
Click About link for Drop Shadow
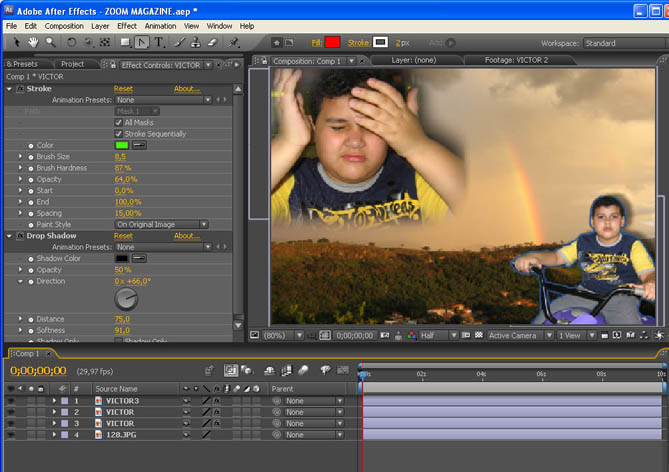[x=186, y=236]
